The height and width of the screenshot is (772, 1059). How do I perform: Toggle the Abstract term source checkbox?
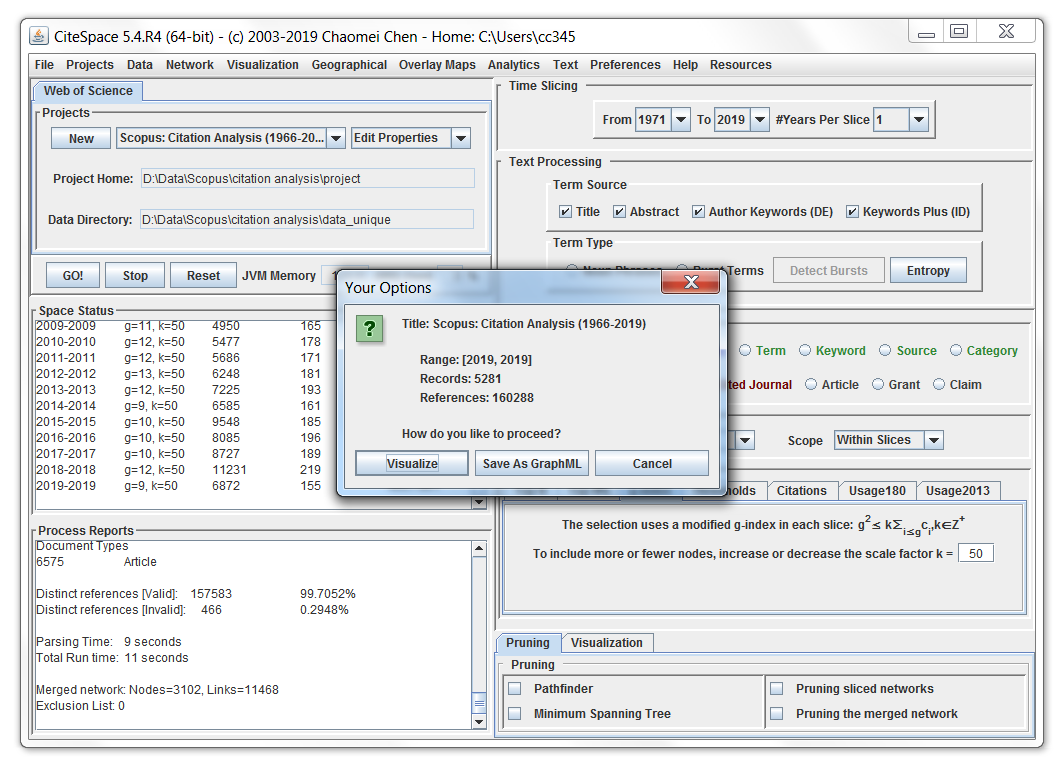(x=619, y=212)
